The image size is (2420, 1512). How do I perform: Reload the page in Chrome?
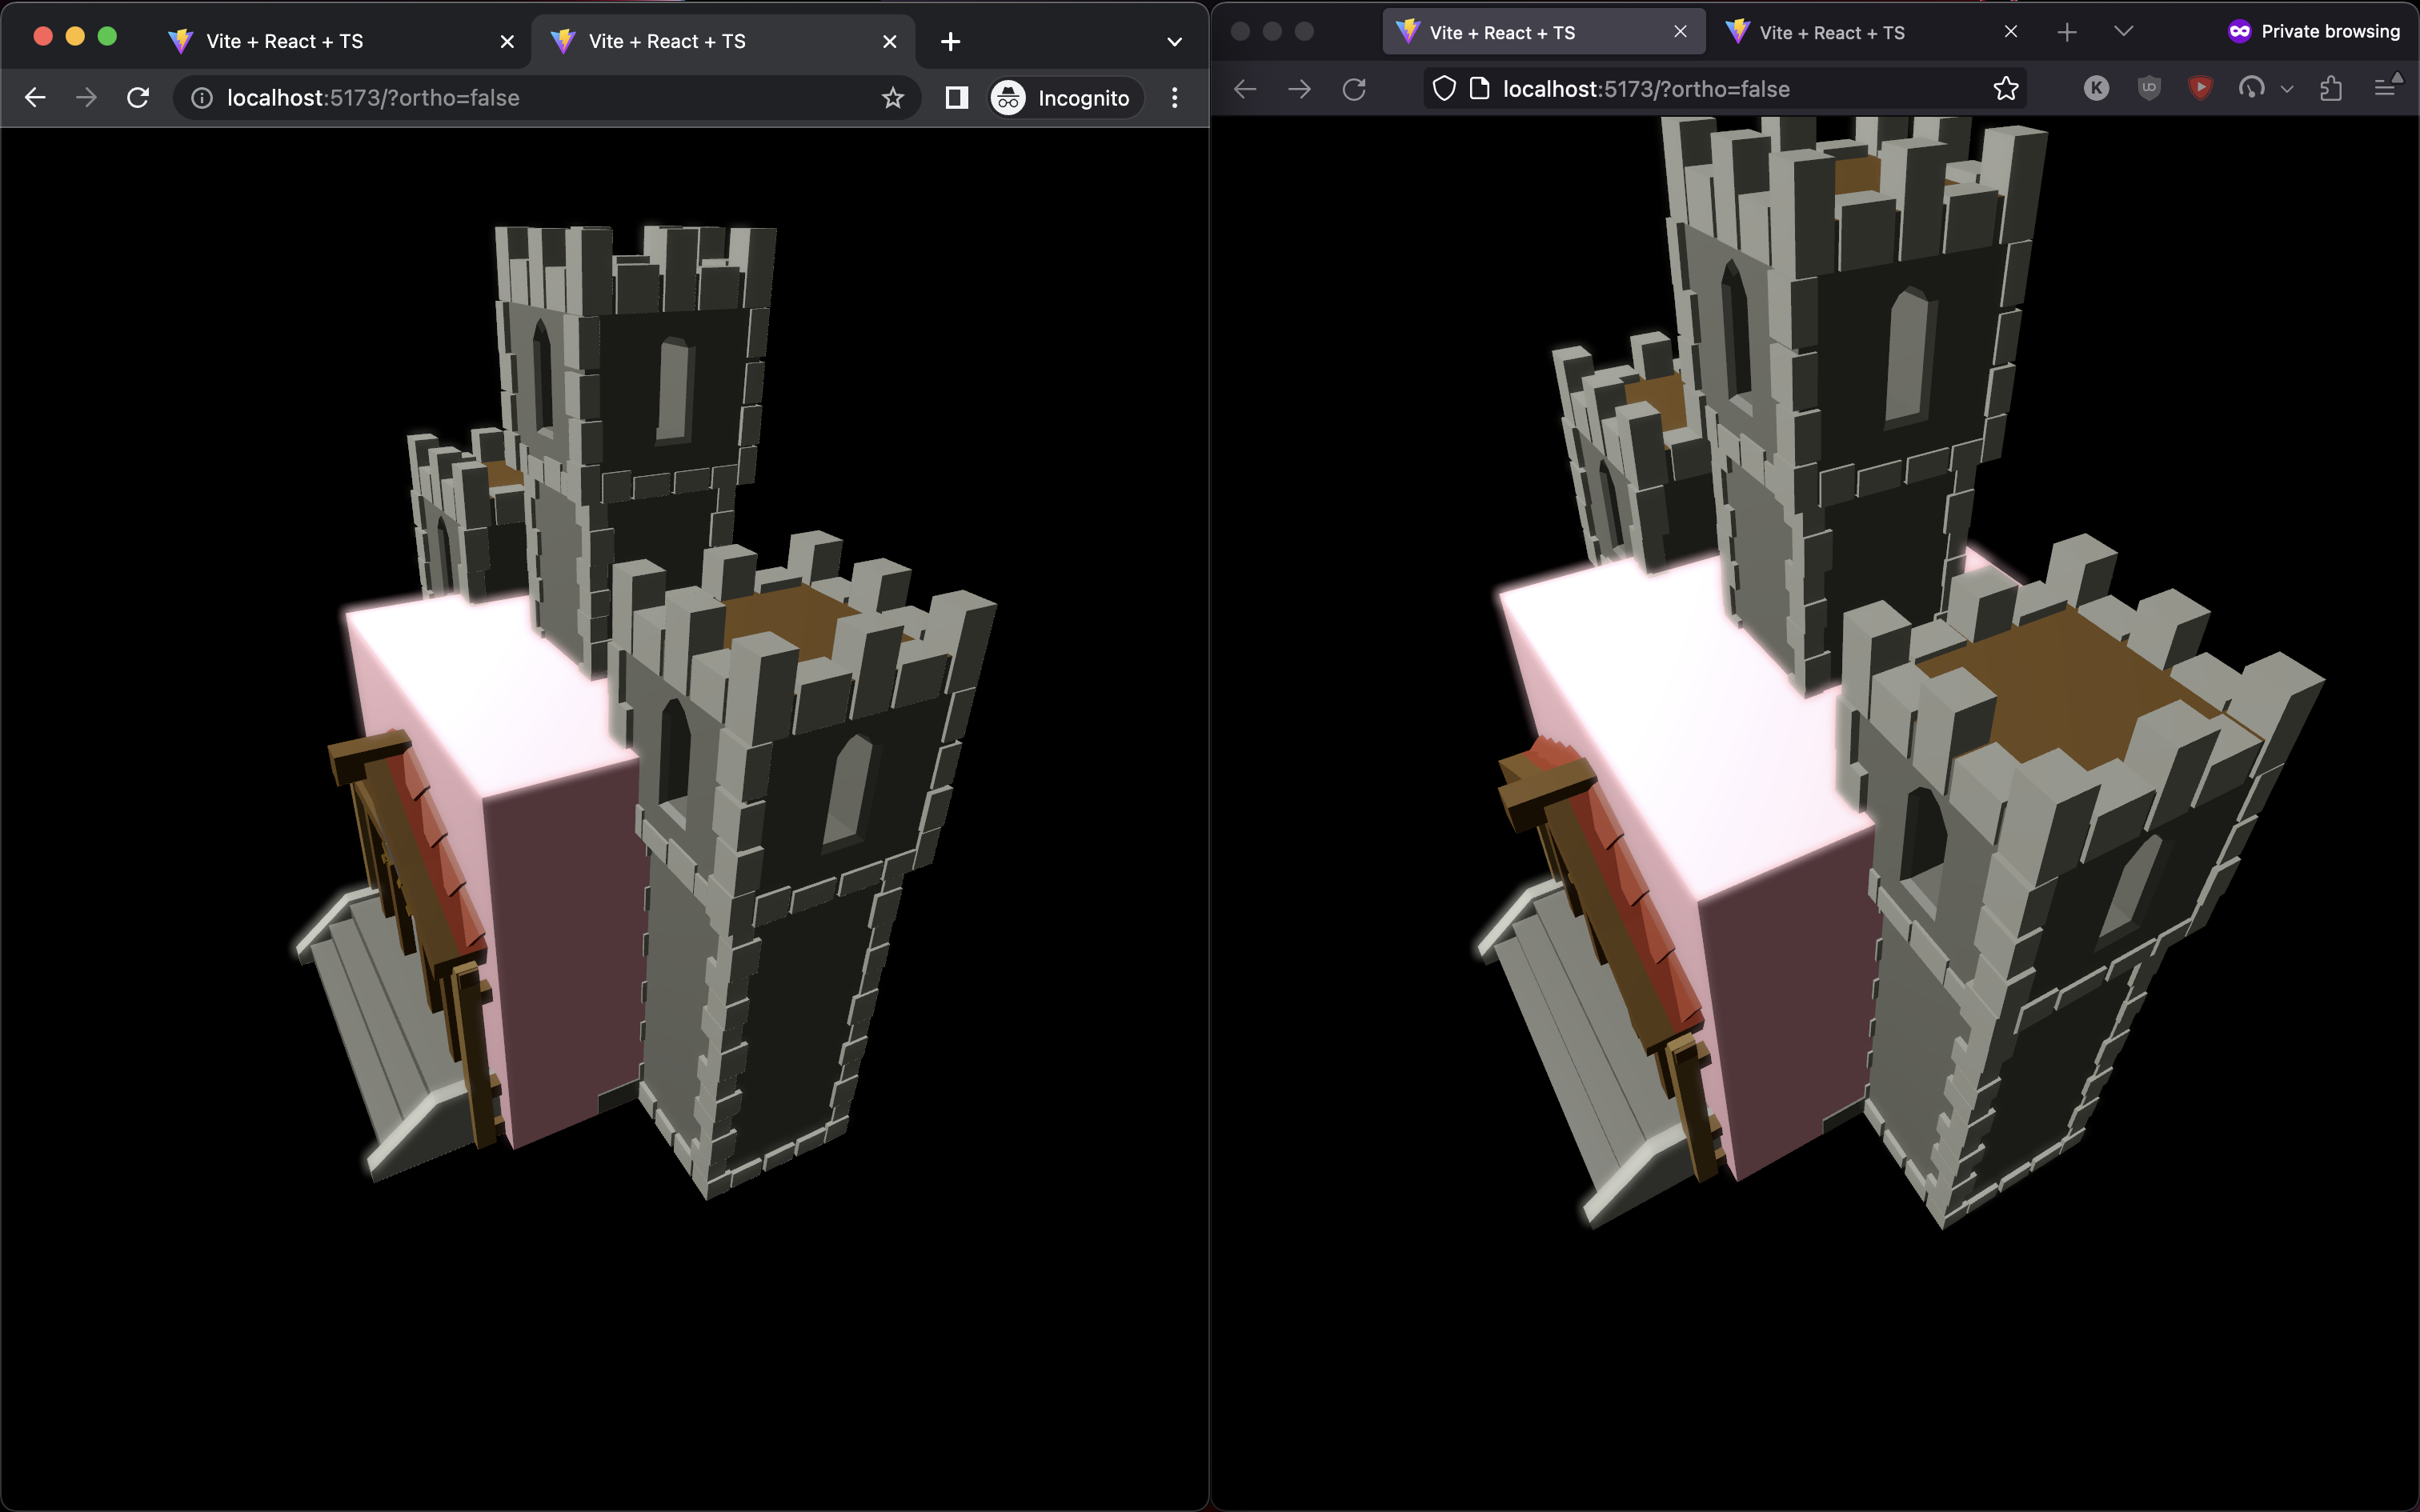(138, 97)
